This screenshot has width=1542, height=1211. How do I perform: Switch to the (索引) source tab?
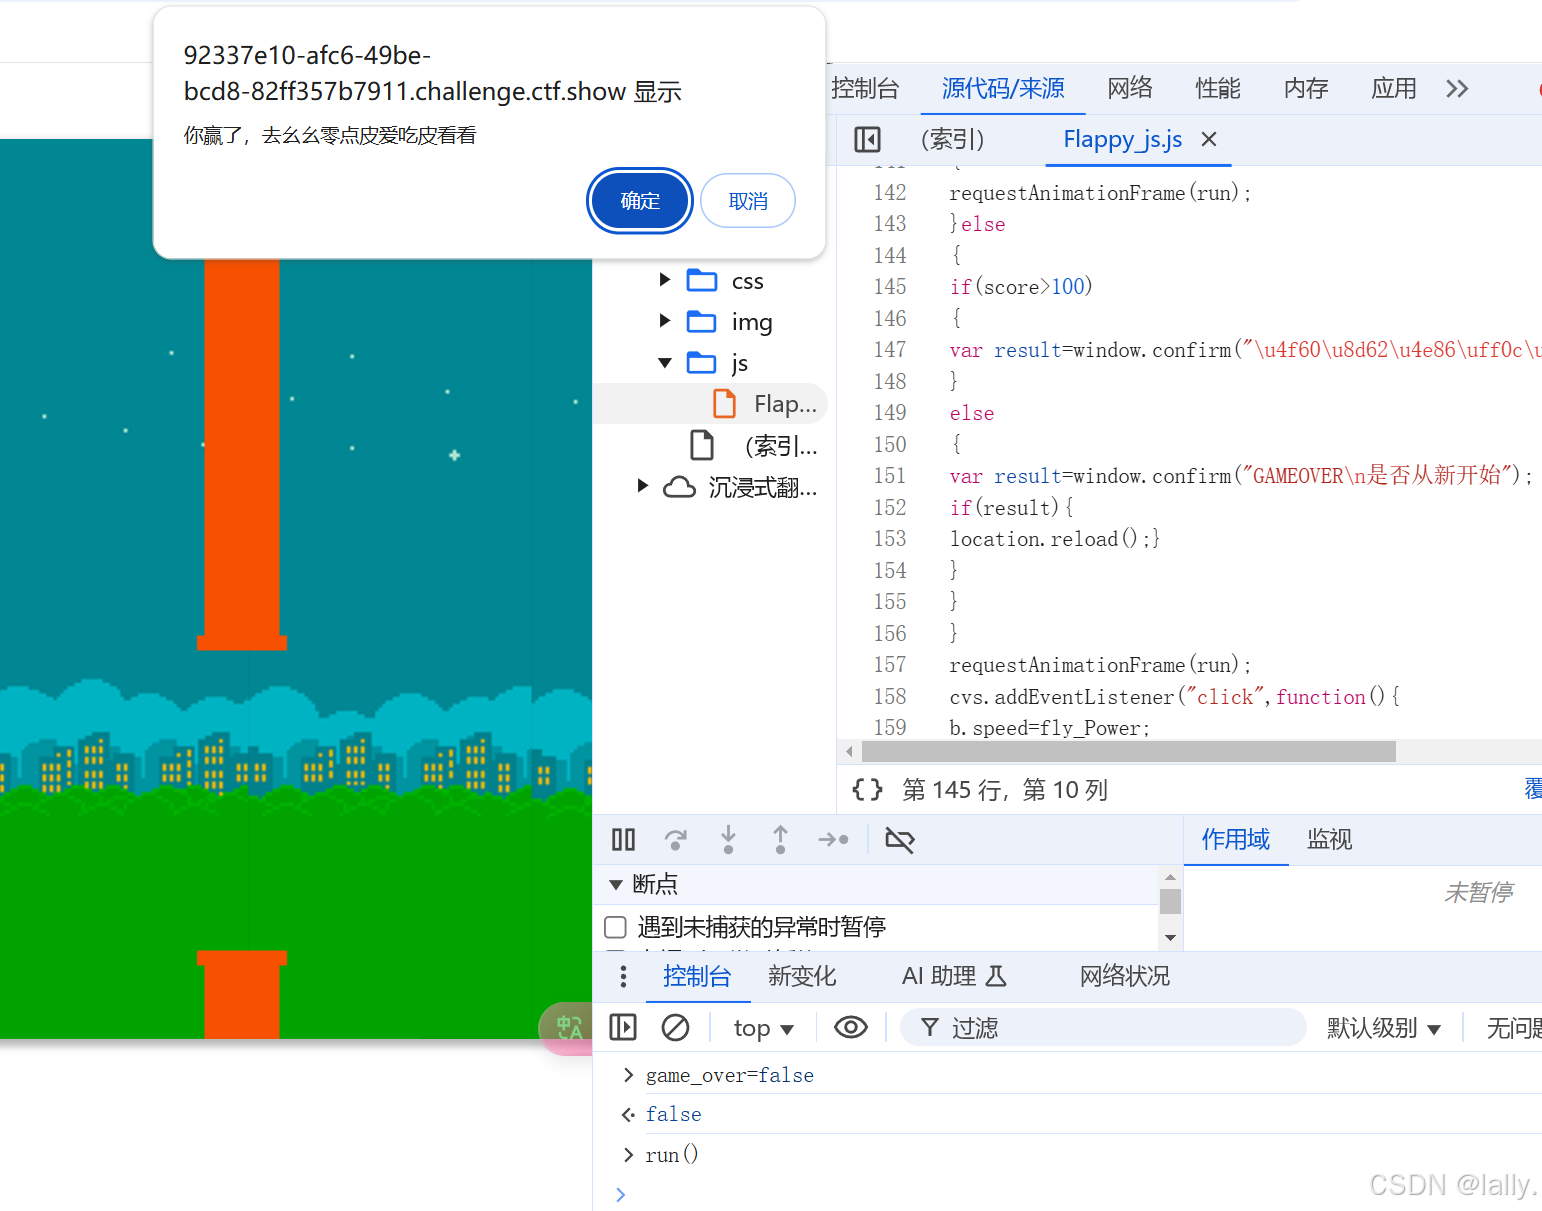tap(952, 139)
